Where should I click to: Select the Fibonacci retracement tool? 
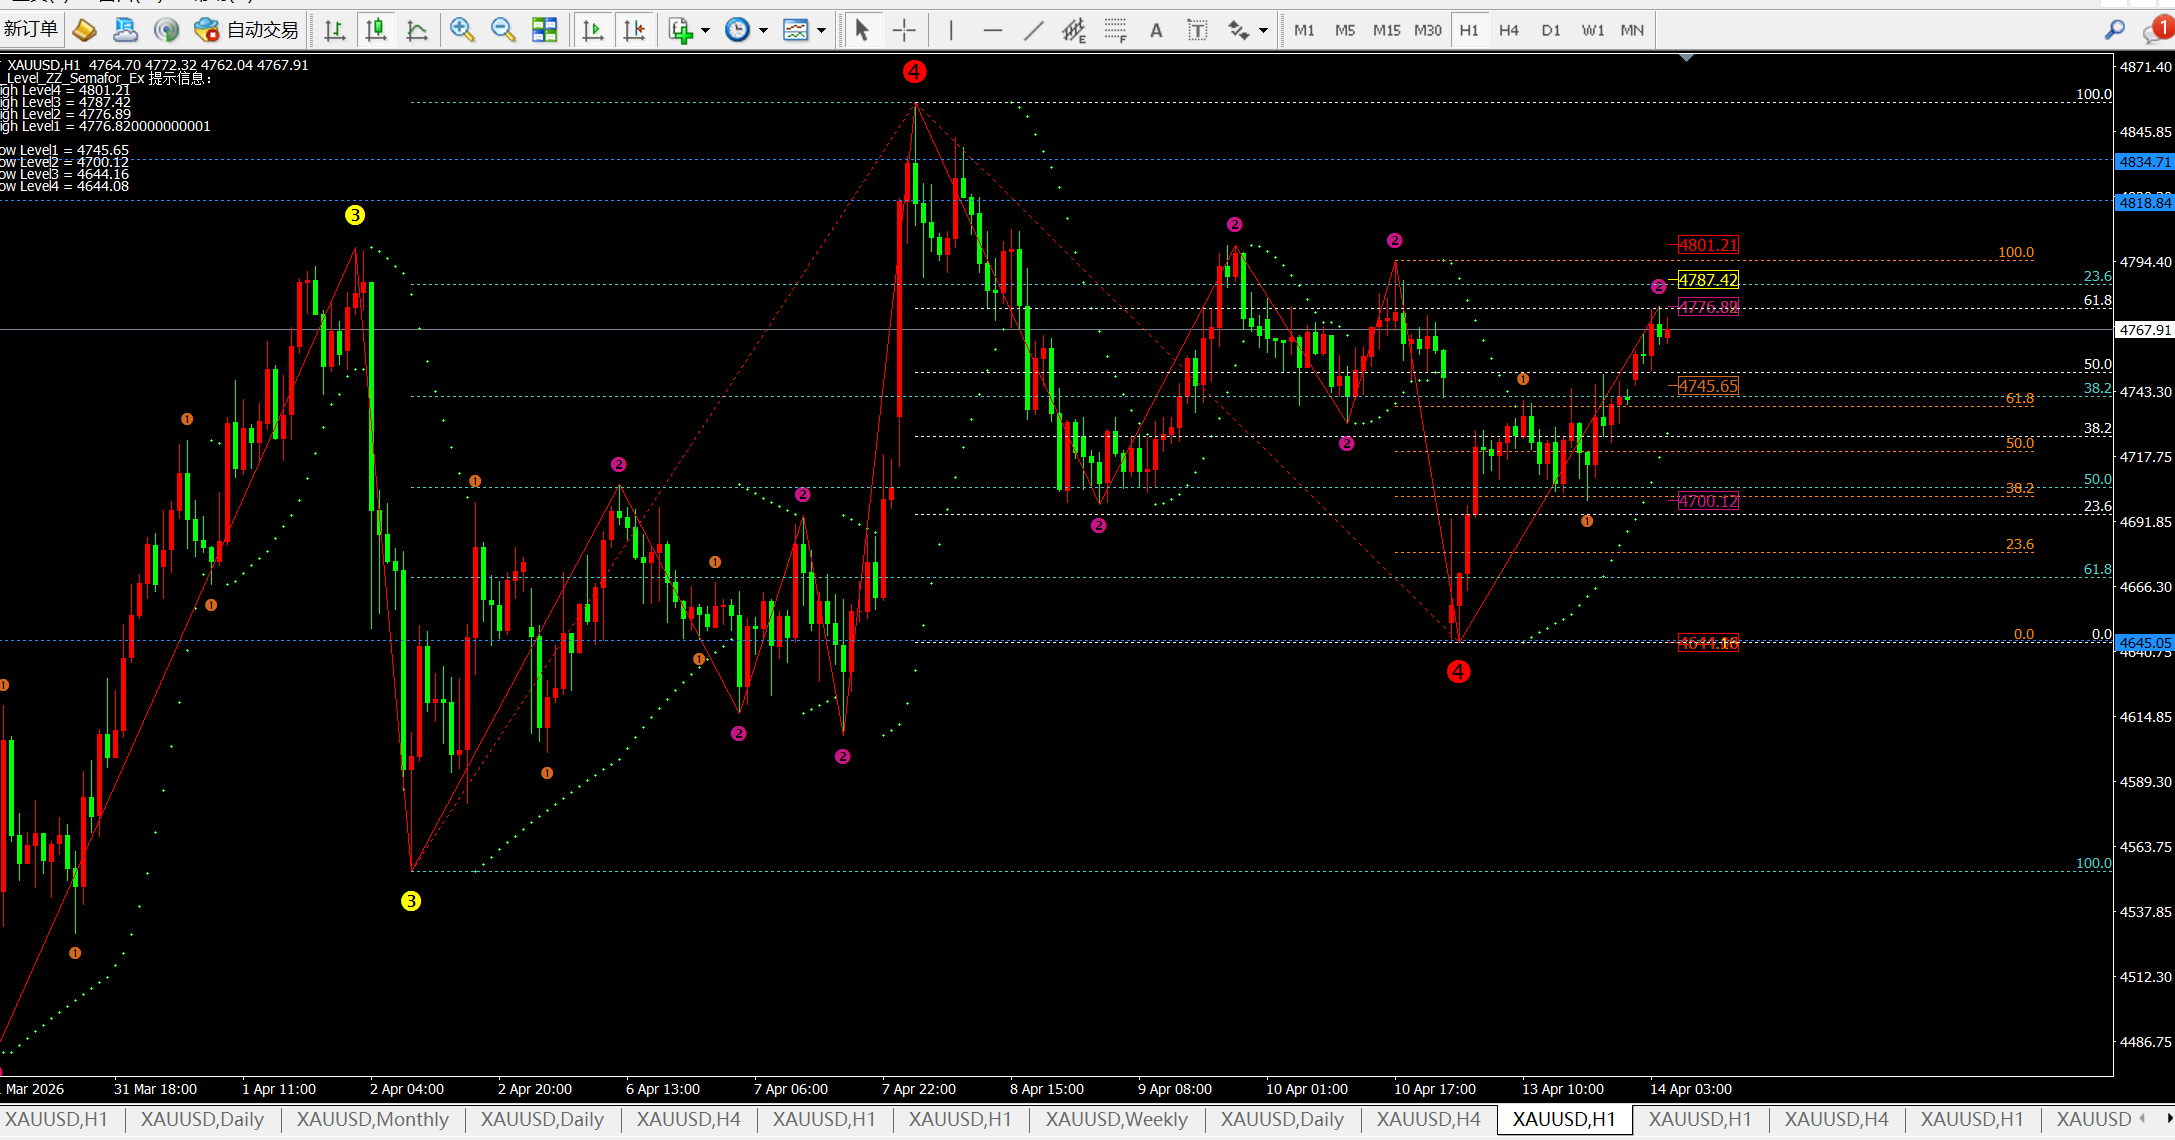click(x=1116, y=31)
